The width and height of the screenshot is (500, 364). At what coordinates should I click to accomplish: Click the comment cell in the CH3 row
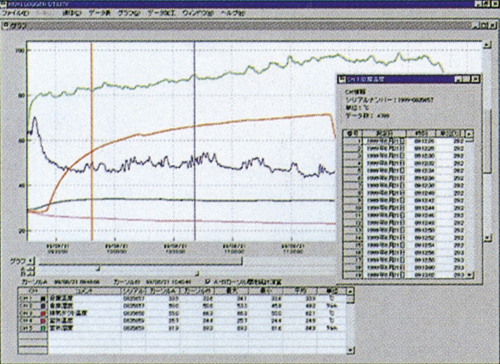click(85, 313)
